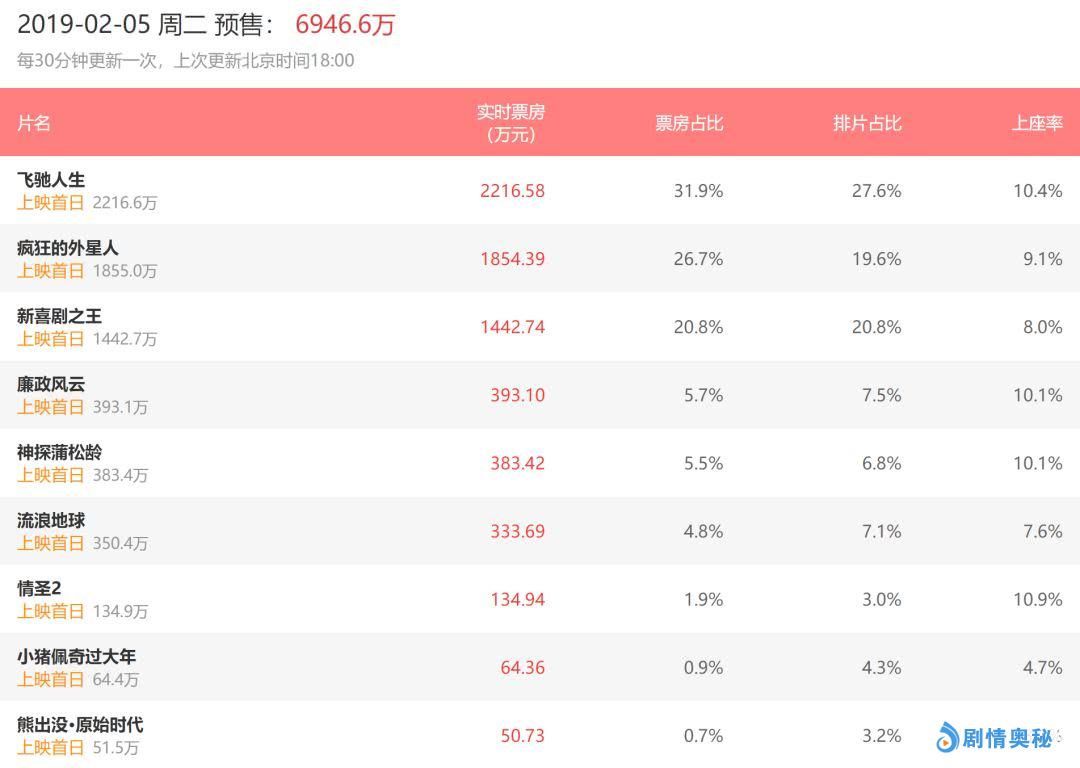Viewport: 1080px width, 768px height.
Task: Click the 熊出没·原始时代 title
Action: (80, 724)
